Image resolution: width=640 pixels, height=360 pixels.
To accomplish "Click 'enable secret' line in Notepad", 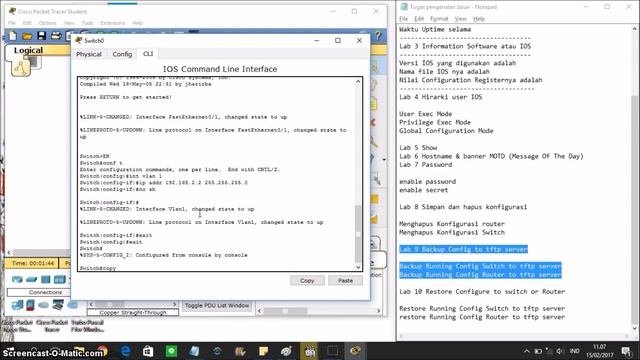I will pyautogui.click(x=424, y=190).
